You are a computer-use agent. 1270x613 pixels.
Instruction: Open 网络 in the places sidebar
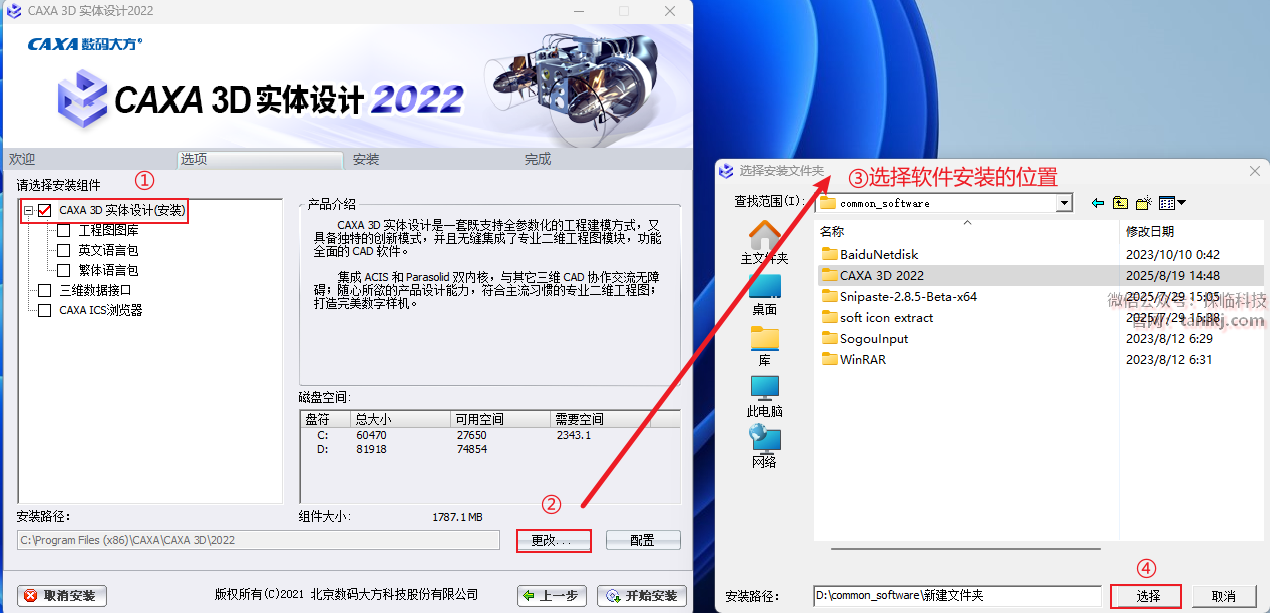click(765, 448)
